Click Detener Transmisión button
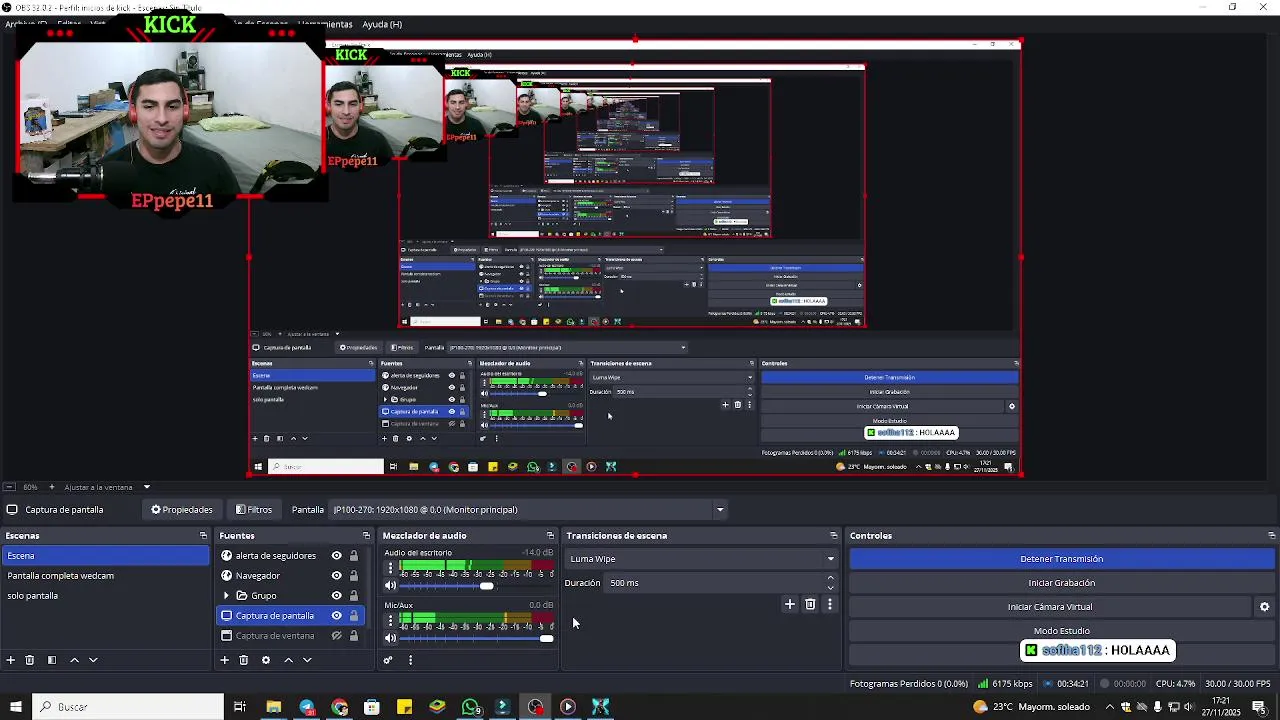The height and width of the screenshot is (720, 1280). pos(1062,559)
